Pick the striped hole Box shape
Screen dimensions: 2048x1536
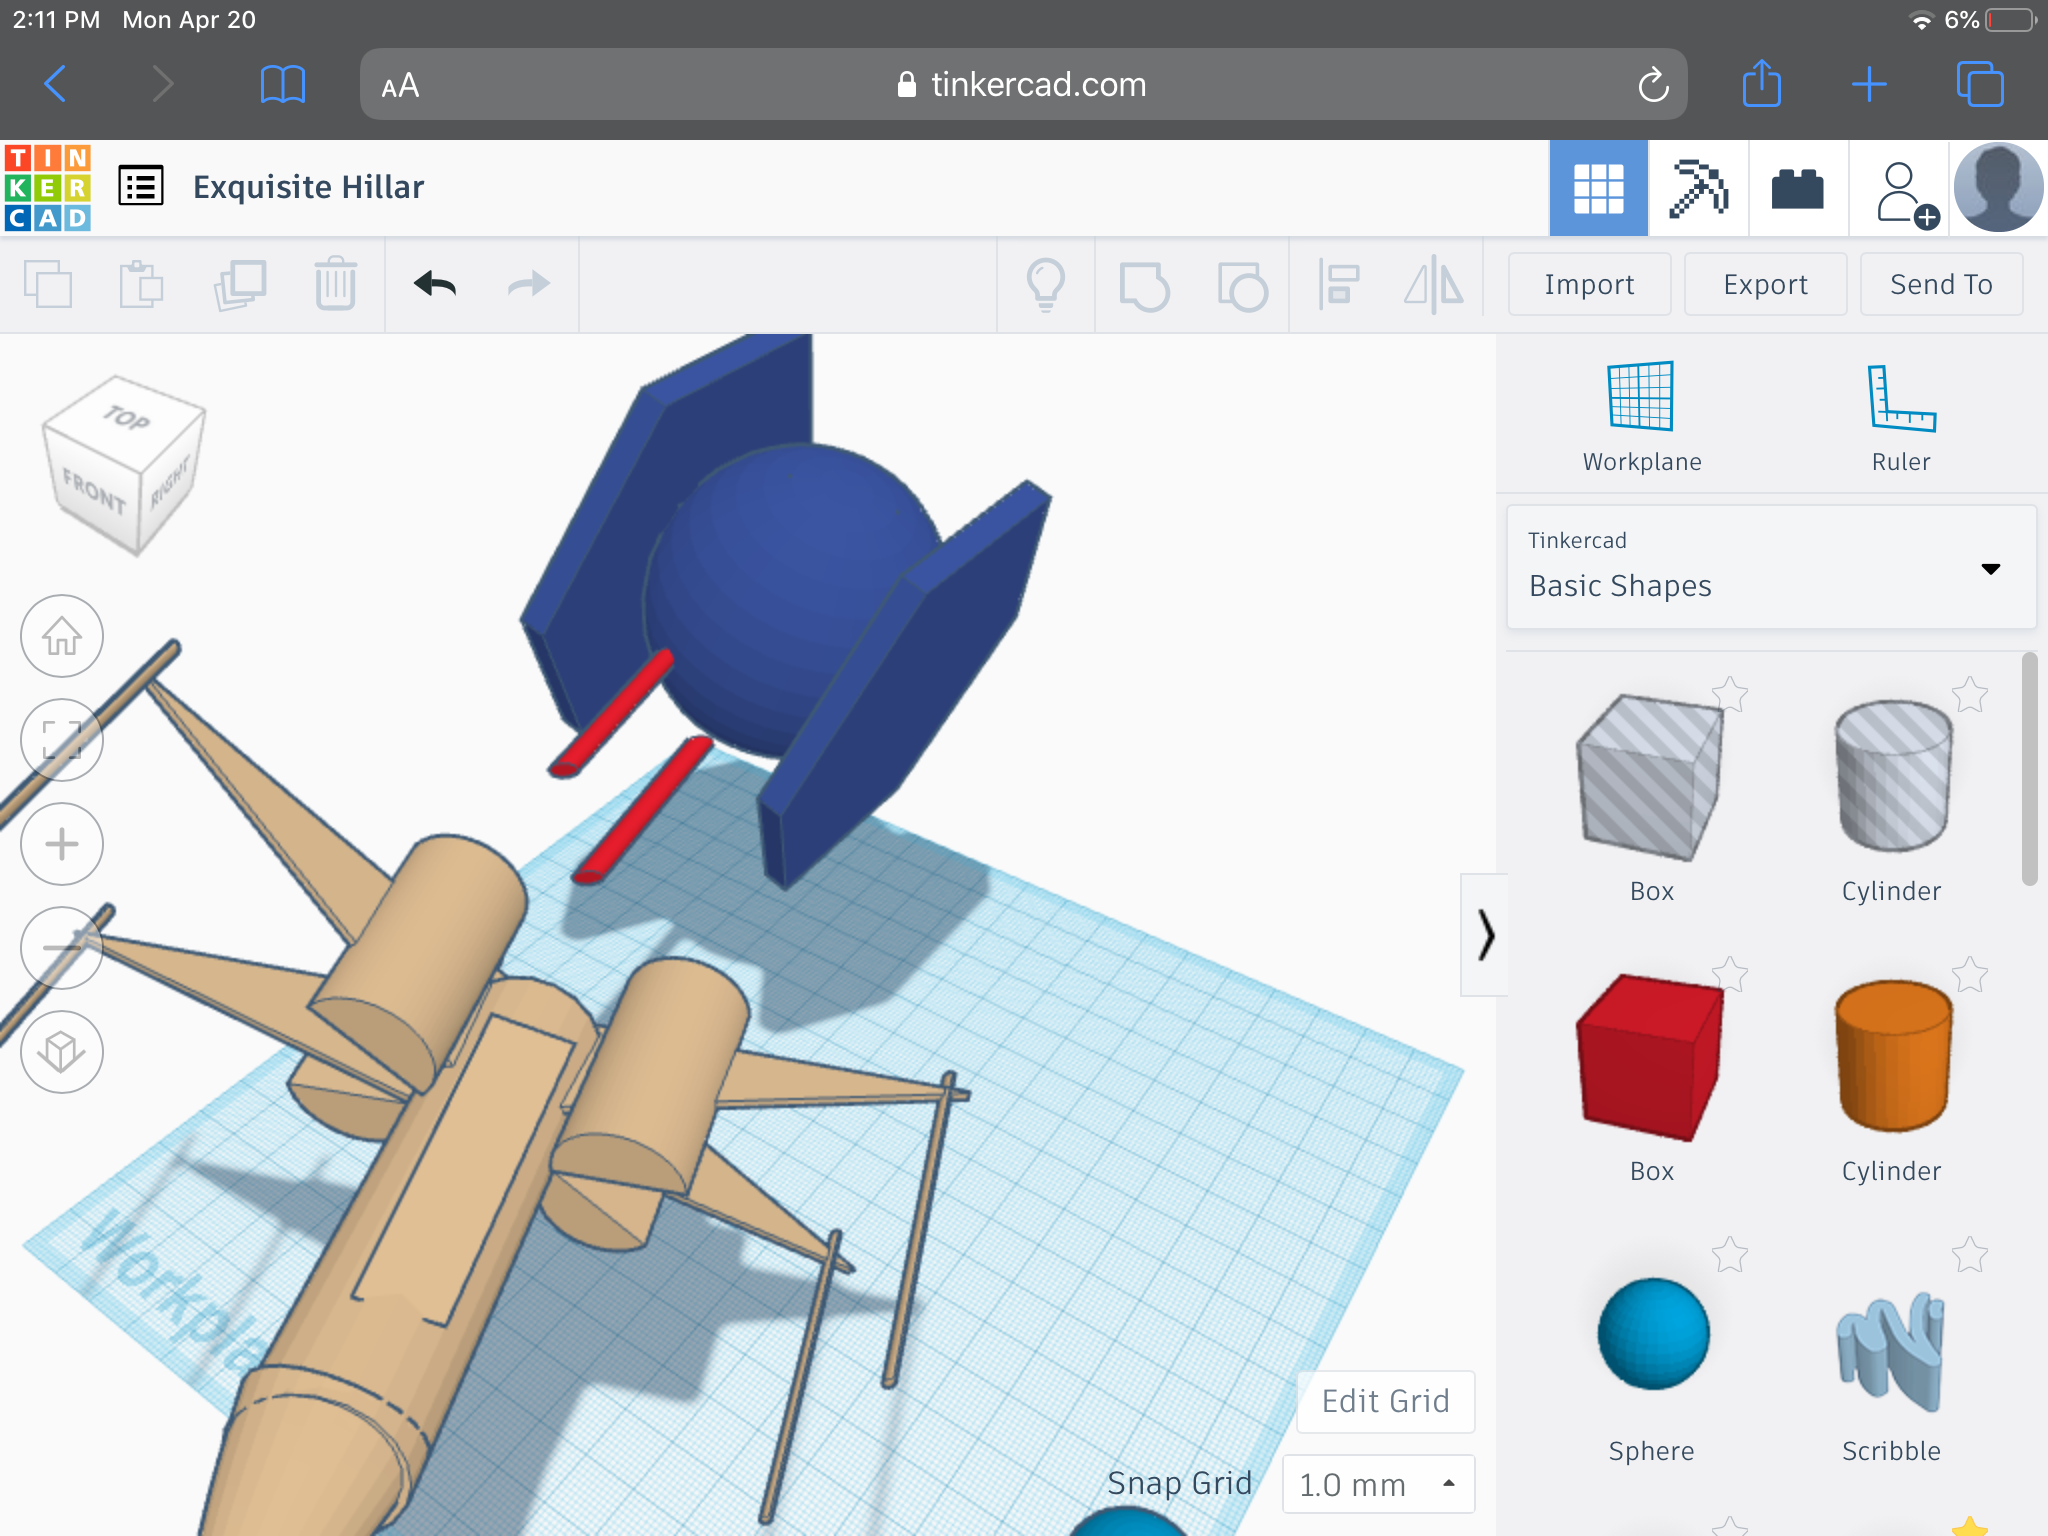click(1651, 778)
